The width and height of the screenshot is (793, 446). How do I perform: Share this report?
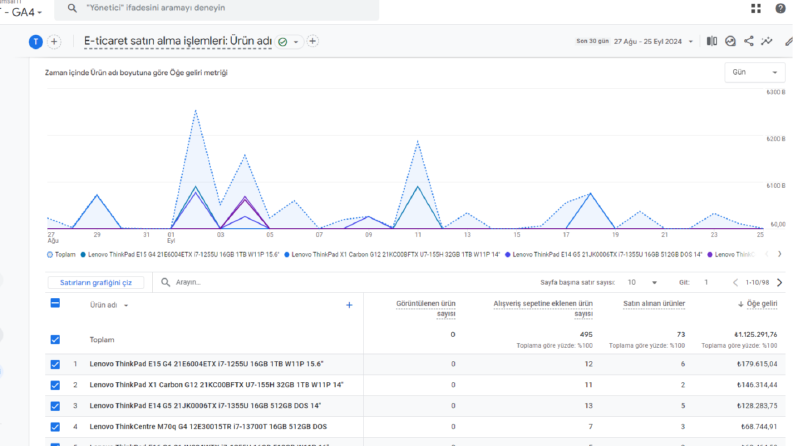click(x=748, y=41)
